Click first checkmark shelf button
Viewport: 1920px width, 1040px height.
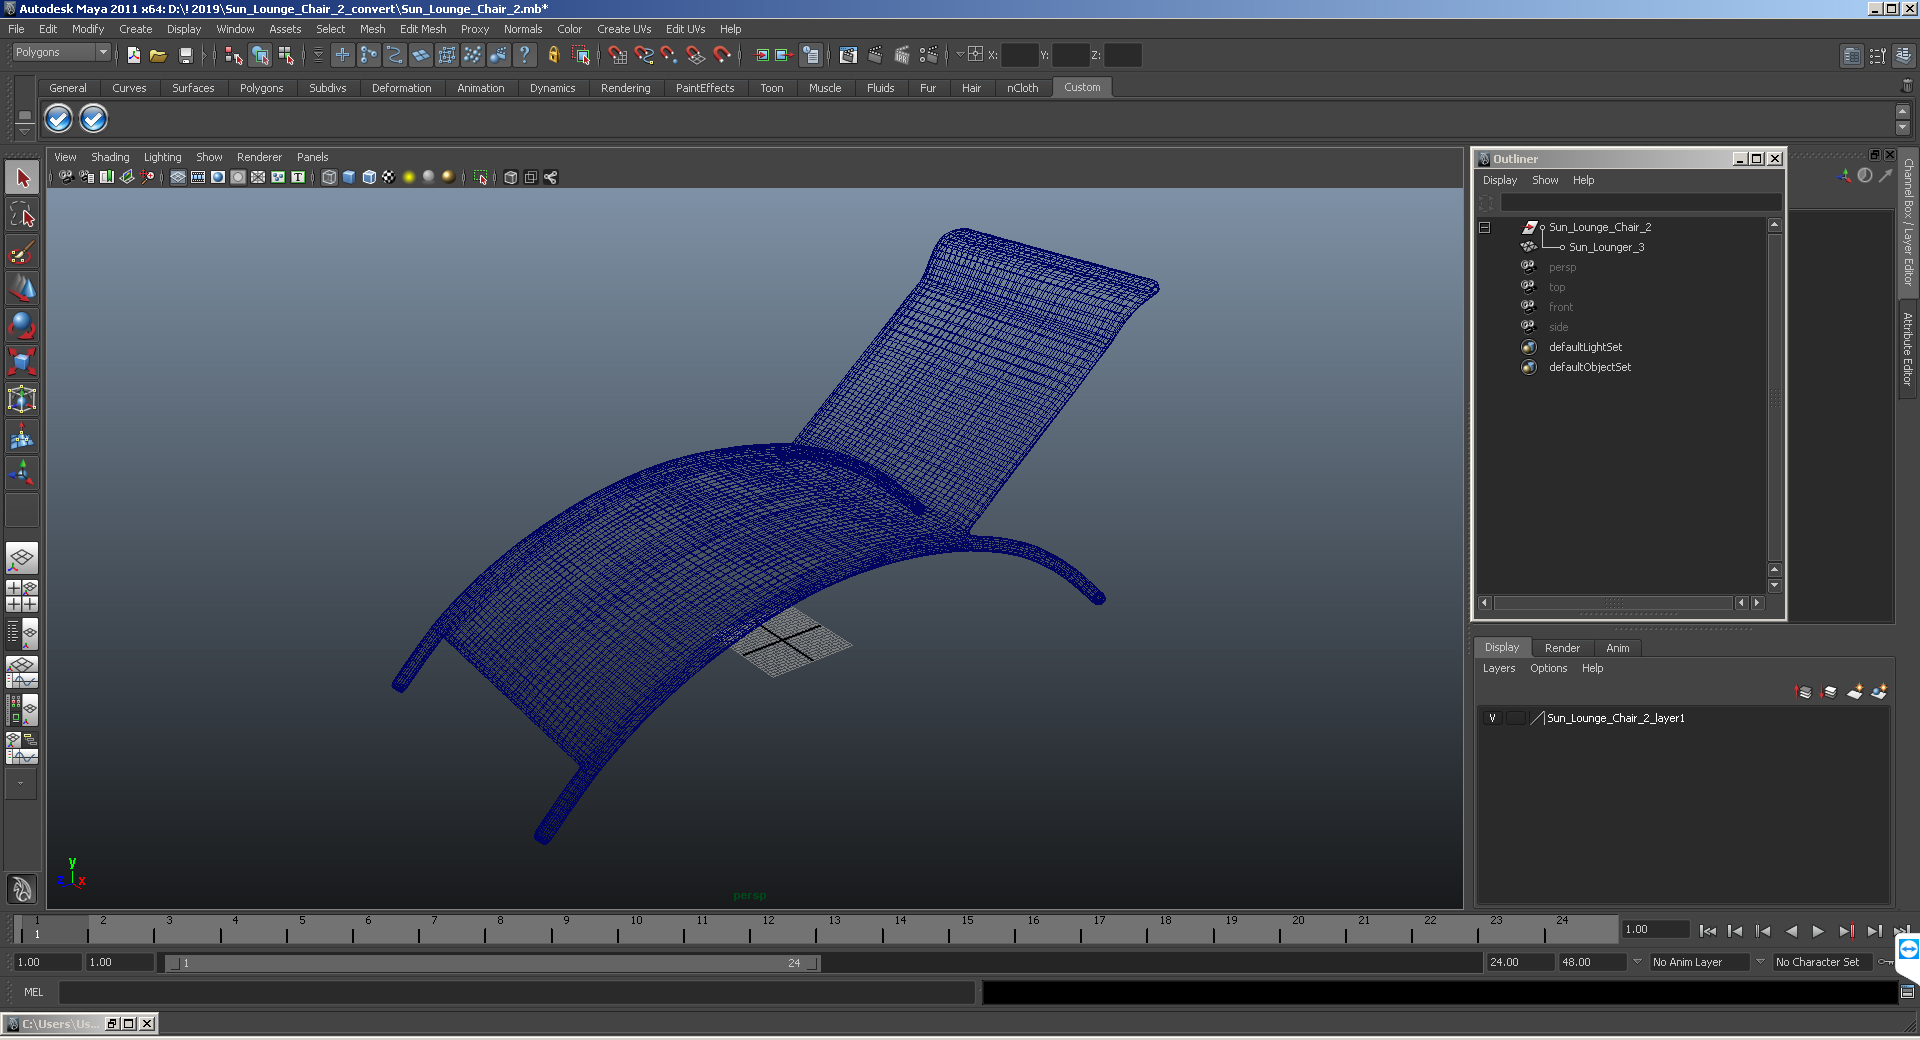coord(59,119)
